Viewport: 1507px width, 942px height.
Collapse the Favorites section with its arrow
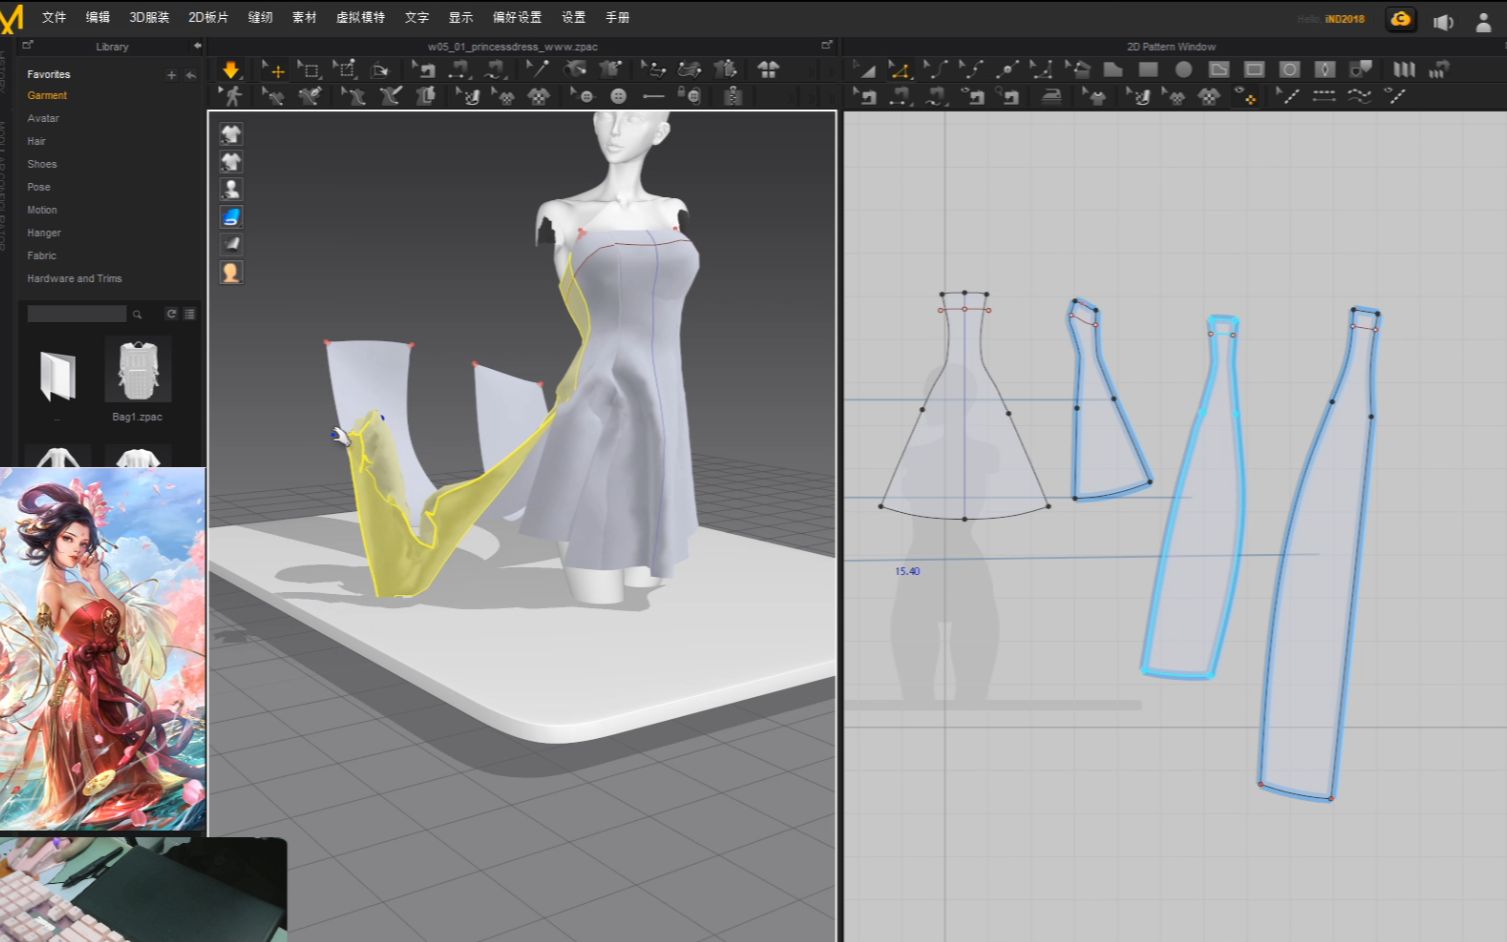pyautogui.click(x=191, y=73)
